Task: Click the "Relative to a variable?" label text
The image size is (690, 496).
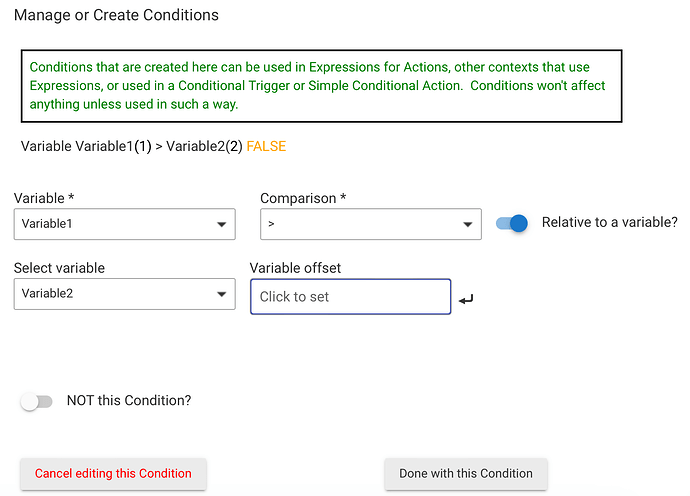Action: 609,223
